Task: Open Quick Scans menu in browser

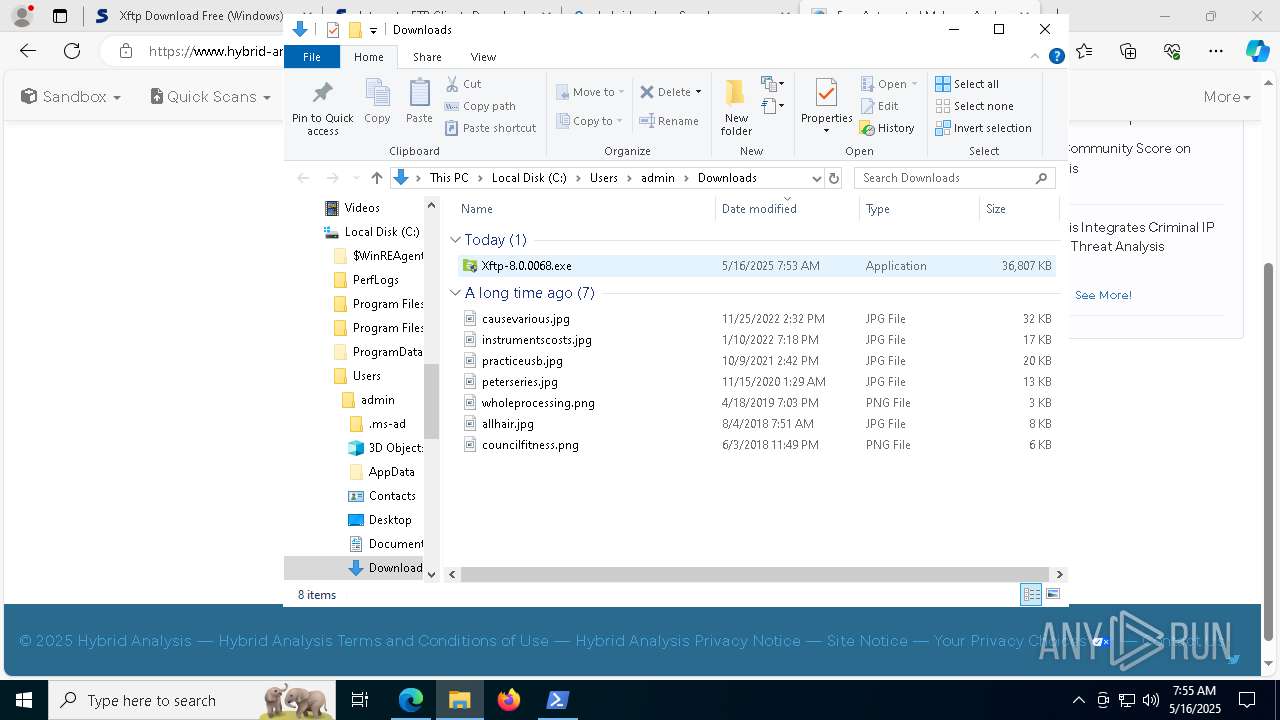Action: point(210,97)
